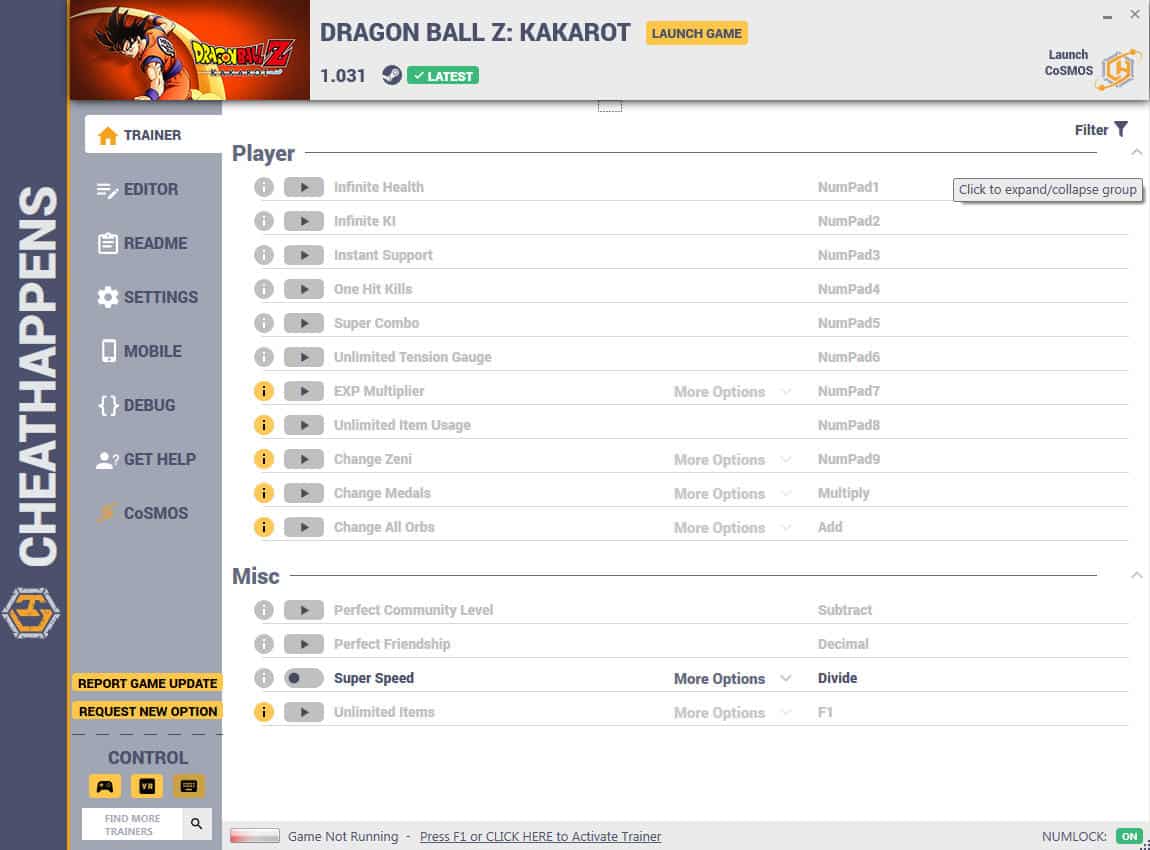This screenshot has width=1150, height=850.
Task: Enable the Super Combo play toggle
Action: click(304, 323)
